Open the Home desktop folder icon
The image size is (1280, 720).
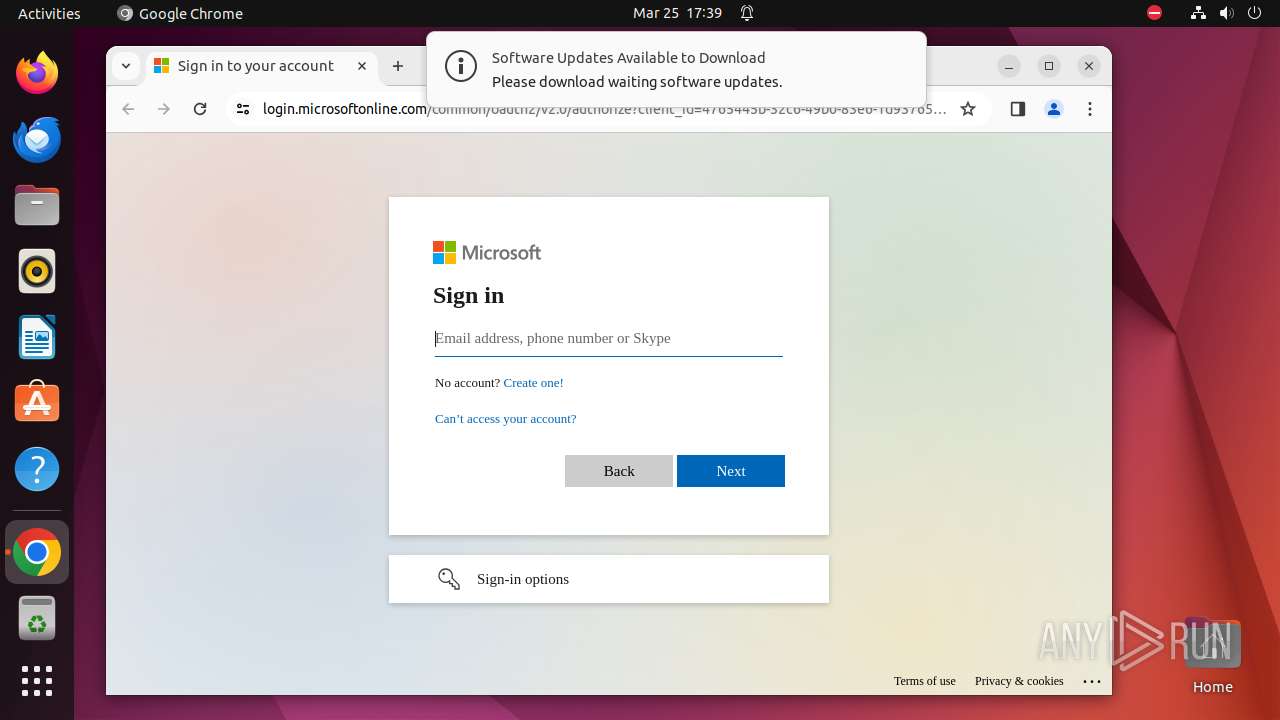[x=1212, y=656]
